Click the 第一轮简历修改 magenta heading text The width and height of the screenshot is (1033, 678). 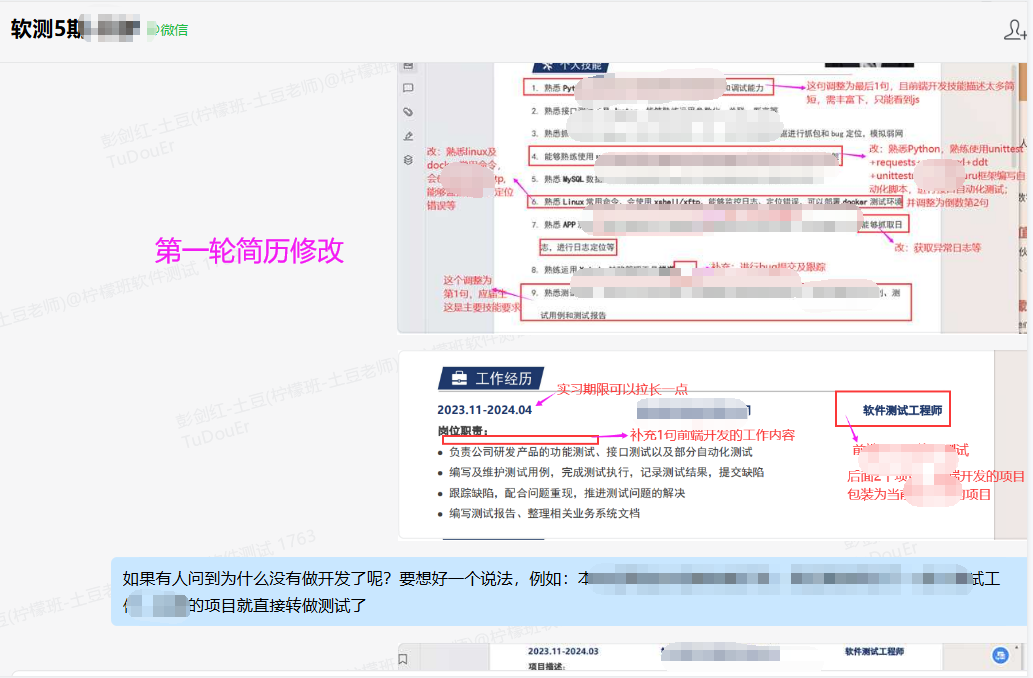tap(249, 250)
